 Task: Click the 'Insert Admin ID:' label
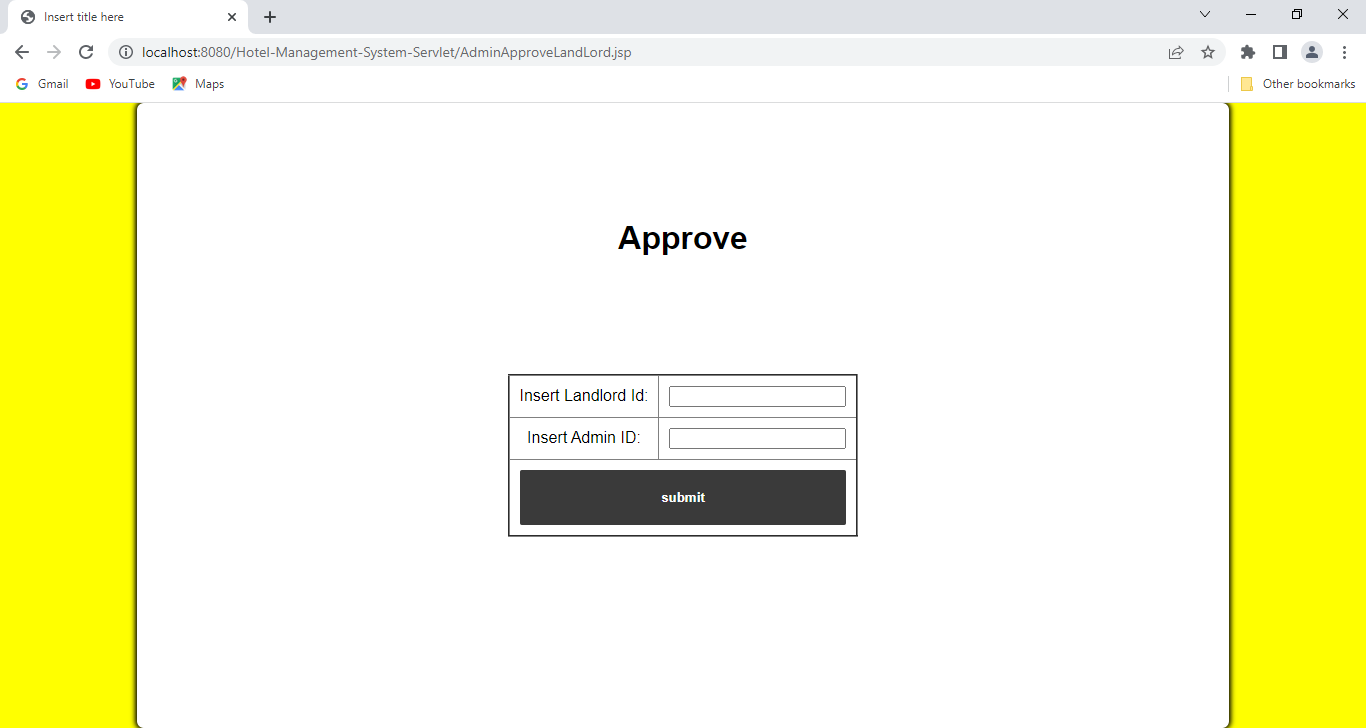[x=584, y=438]
